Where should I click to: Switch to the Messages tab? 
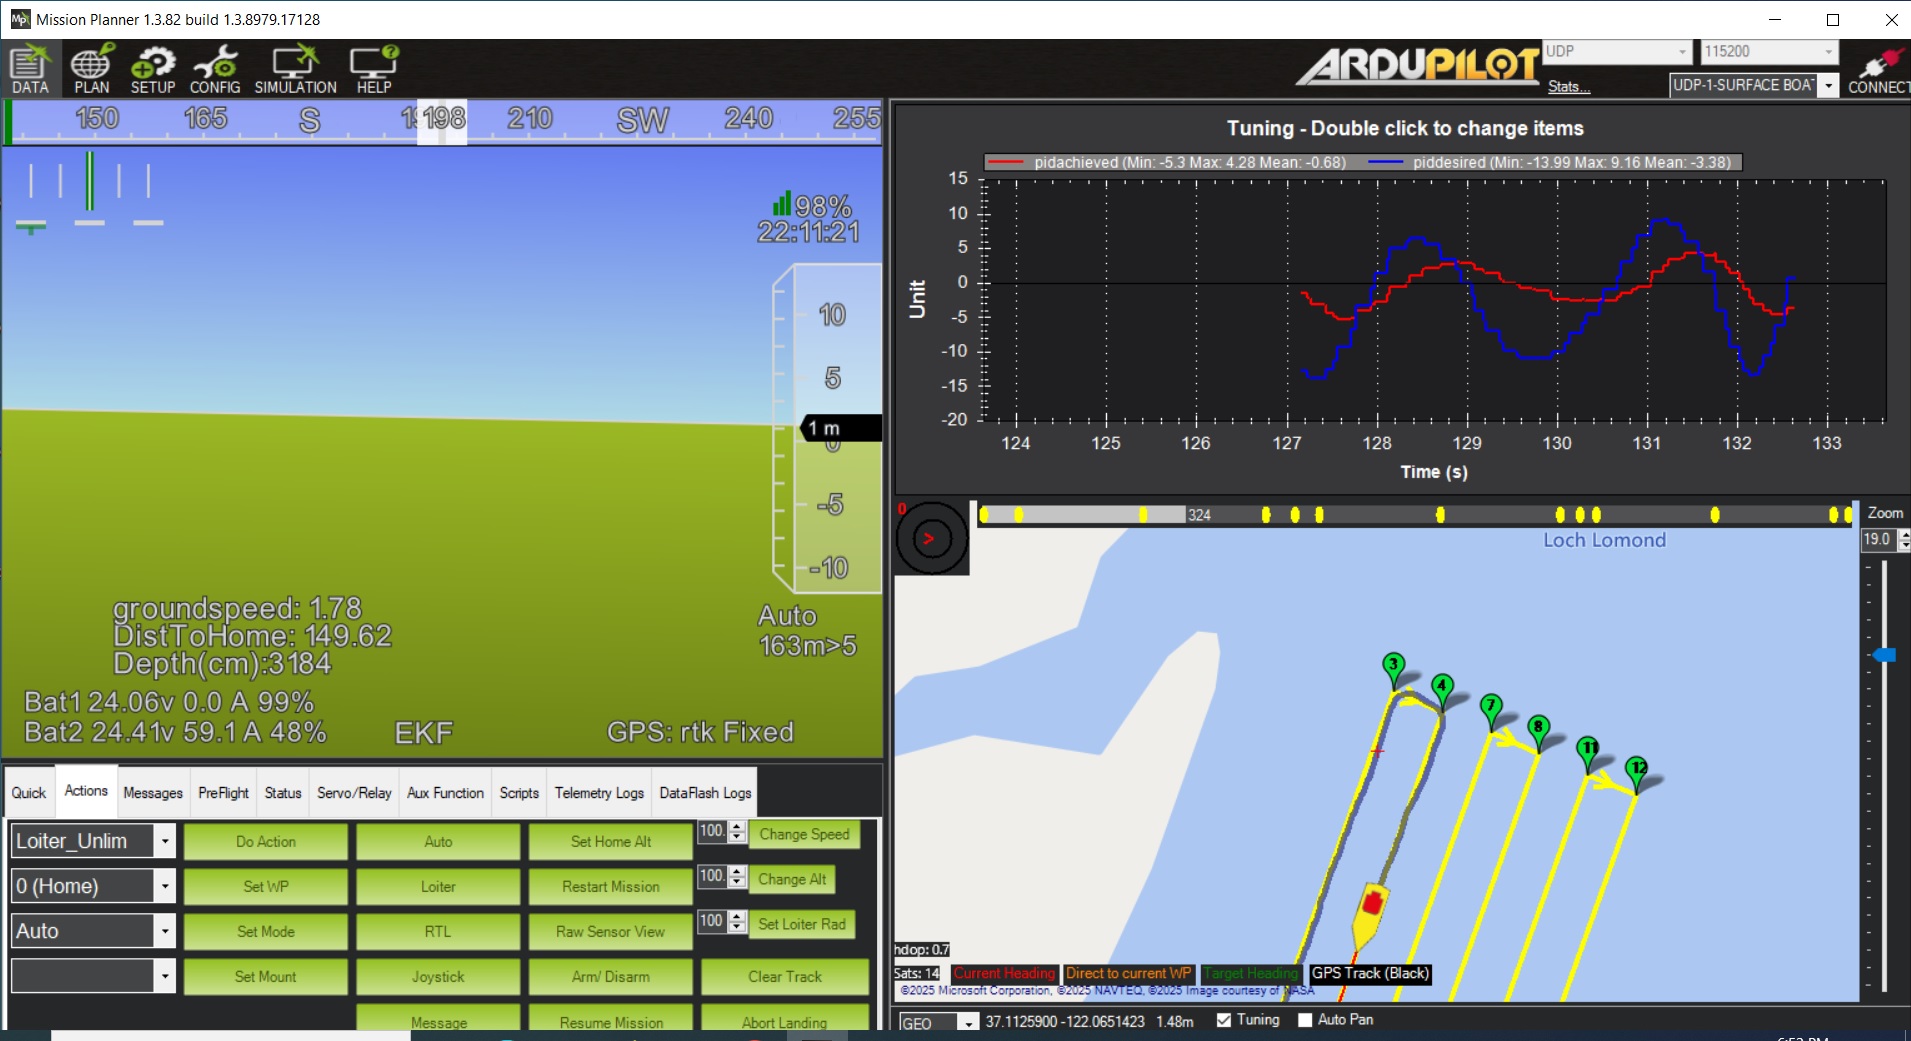click(x=153, y=793)
